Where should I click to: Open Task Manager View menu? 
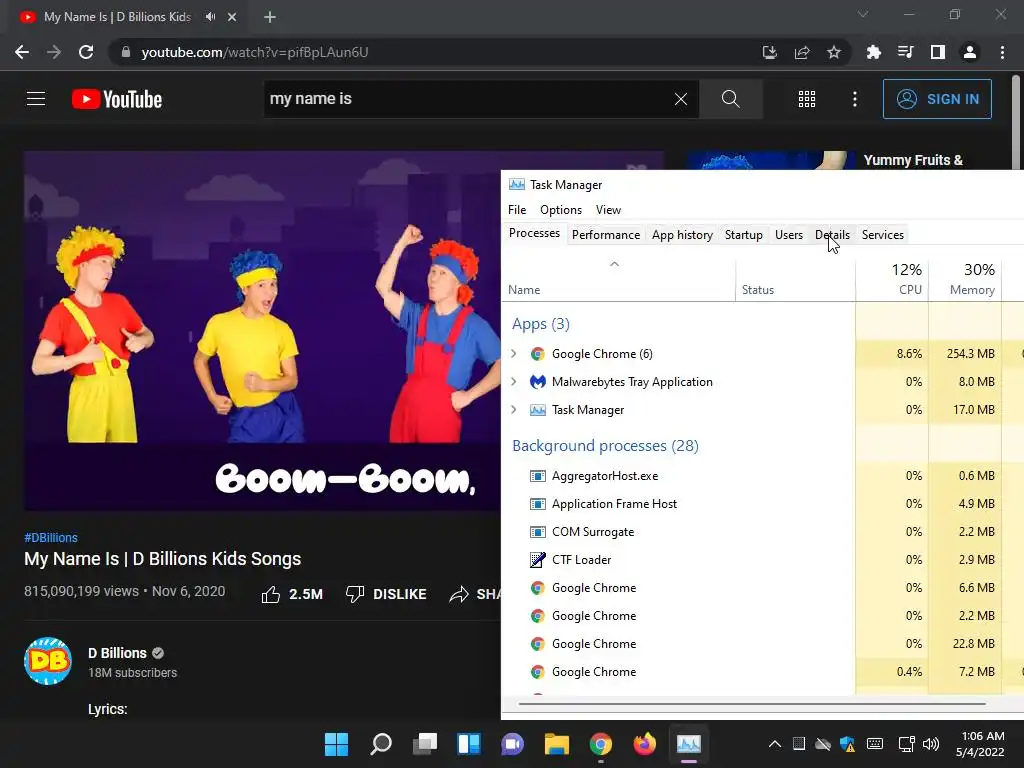[608, 210]
